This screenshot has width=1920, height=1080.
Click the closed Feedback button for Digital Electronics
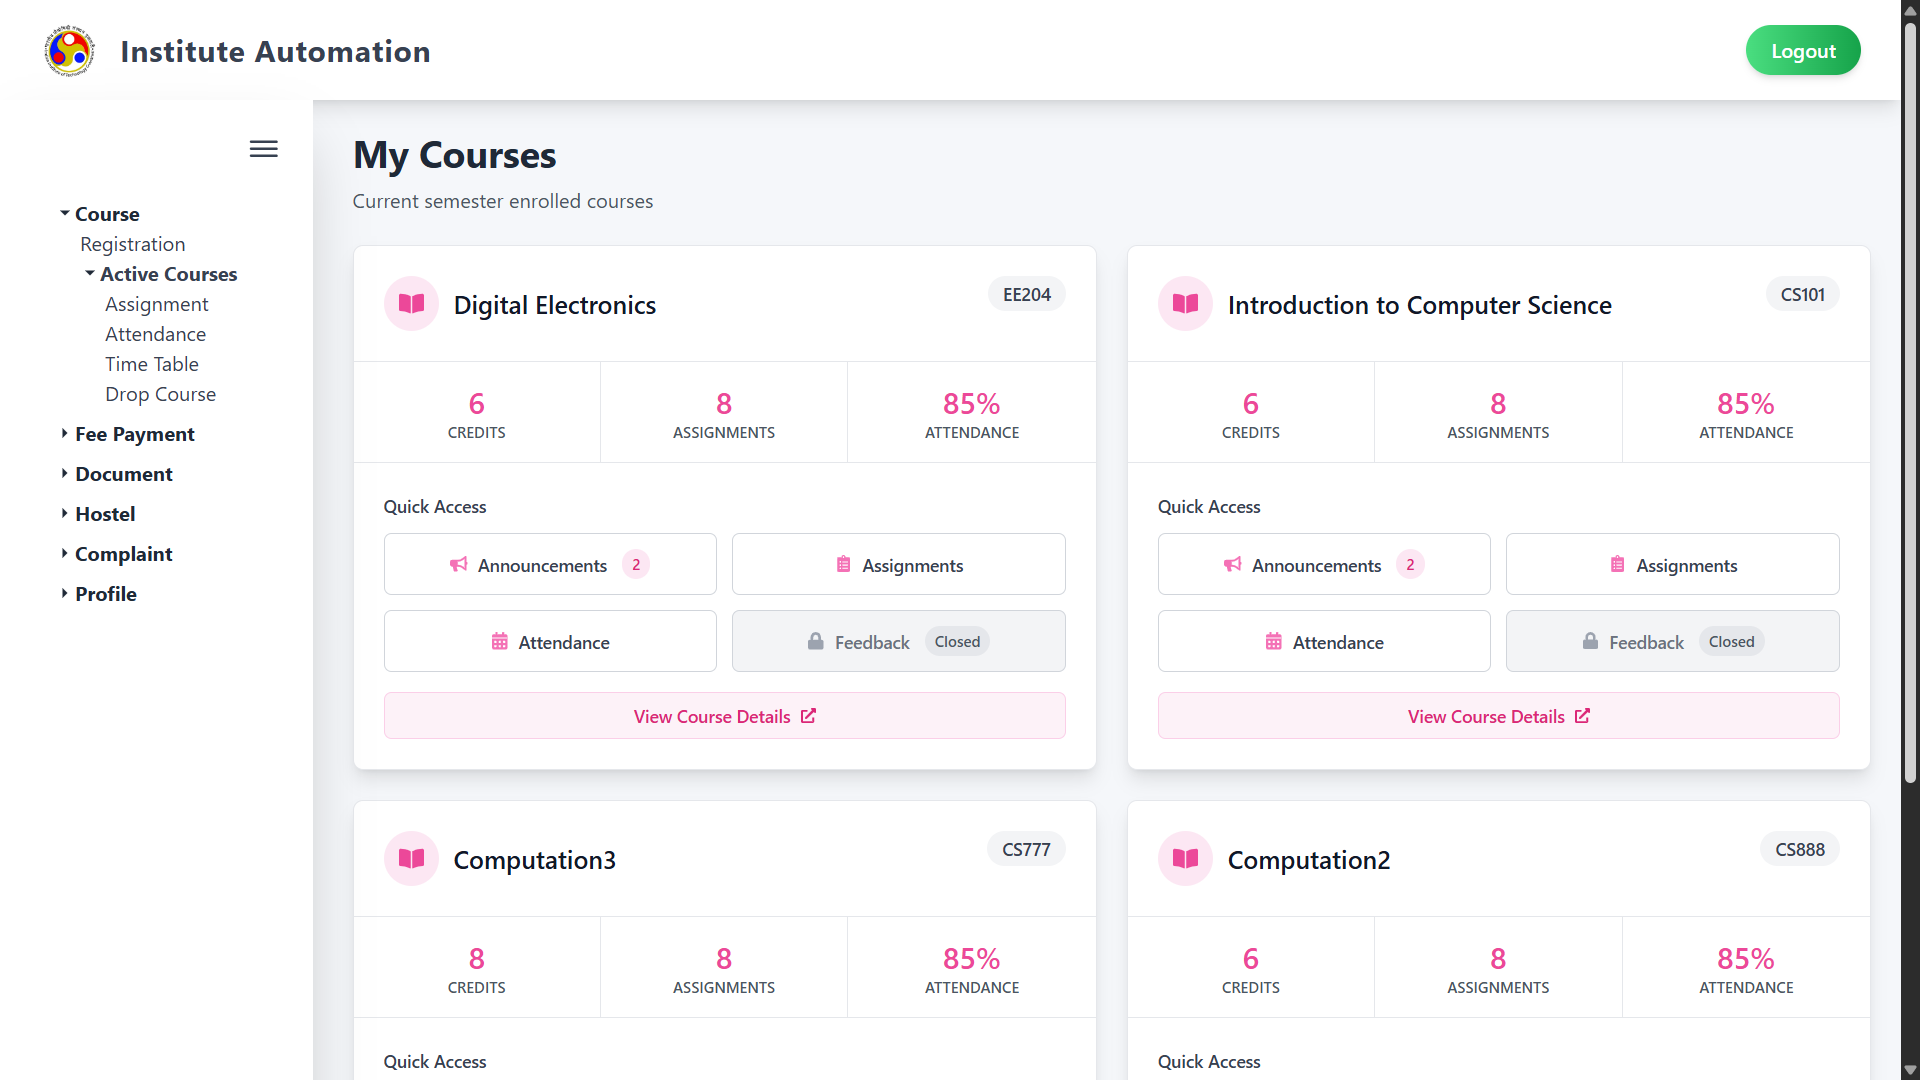click(x=899, y=642)
